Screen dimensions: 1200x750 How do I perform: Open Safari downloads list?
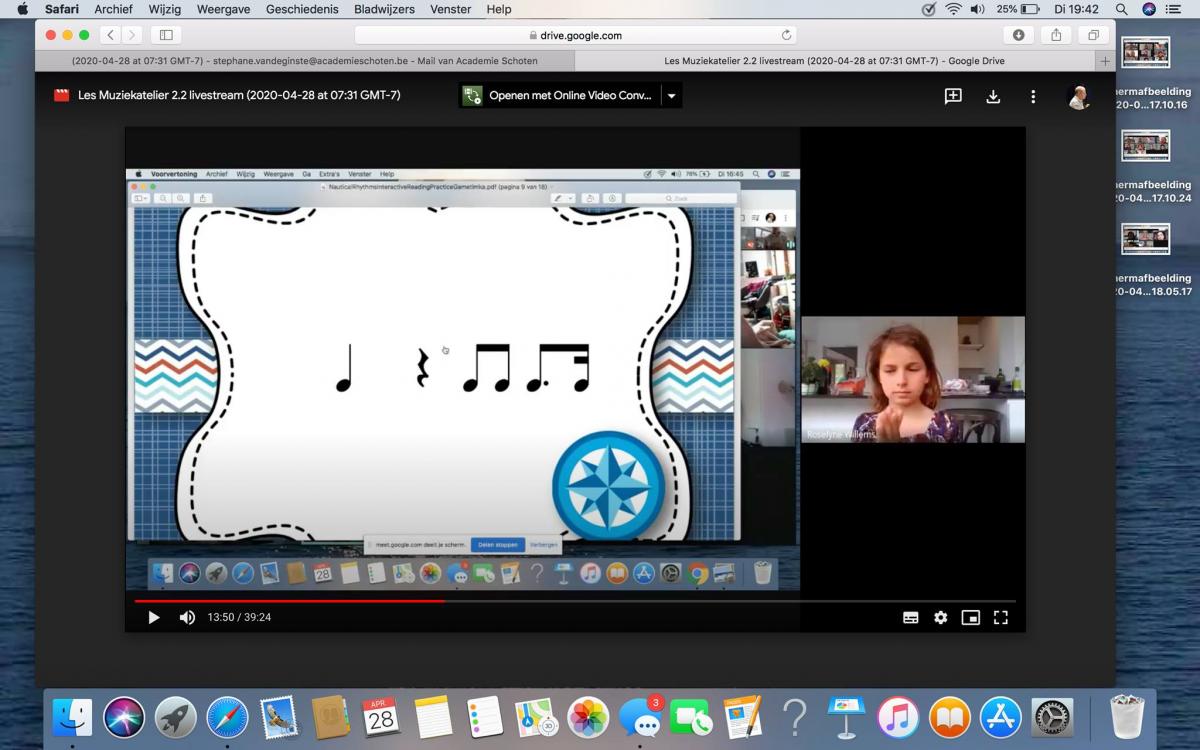click(x=1018, y=35)
